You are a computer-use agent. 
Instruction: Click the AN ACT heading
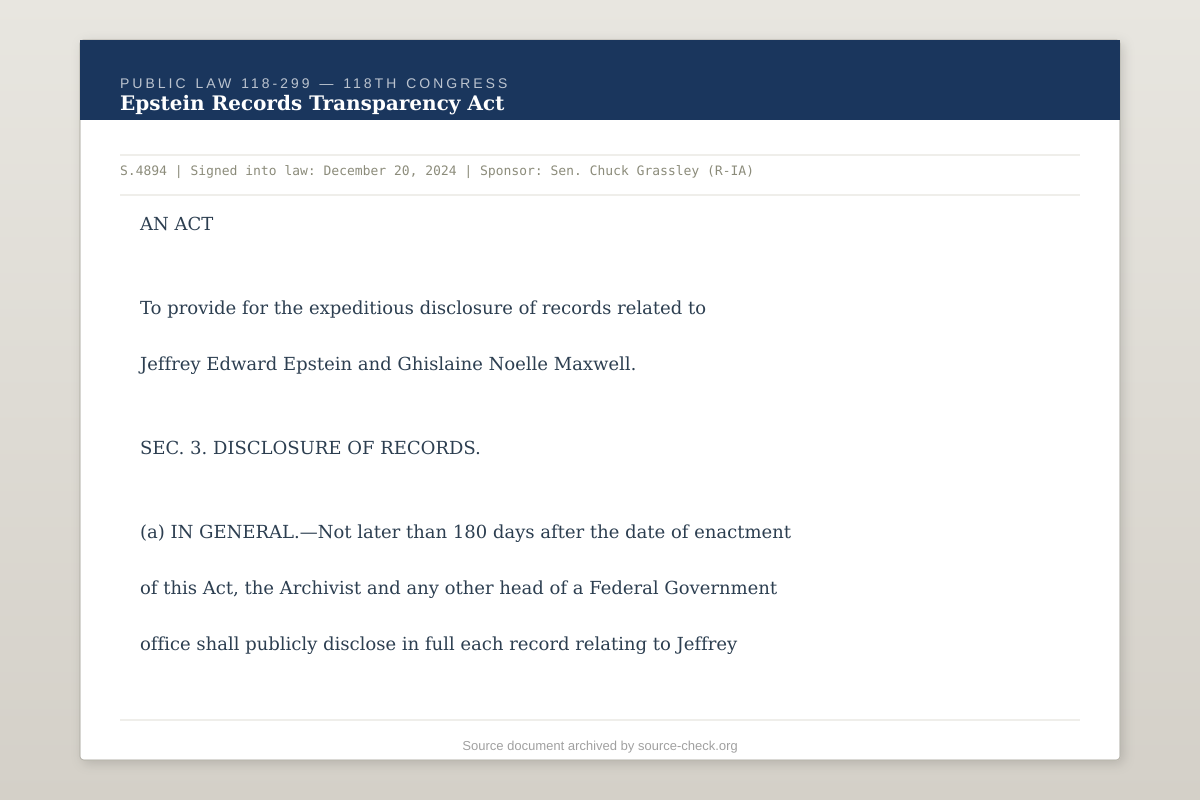(176, 223)
